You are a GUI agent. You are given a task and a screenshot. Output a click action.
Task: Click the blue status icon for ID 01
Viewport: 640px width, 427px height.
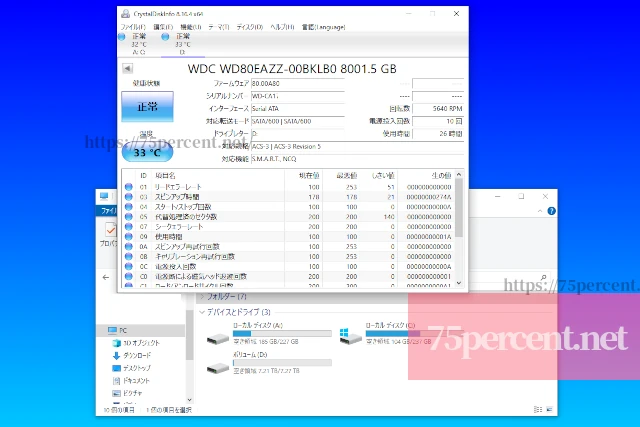click(x=129, y=187)
